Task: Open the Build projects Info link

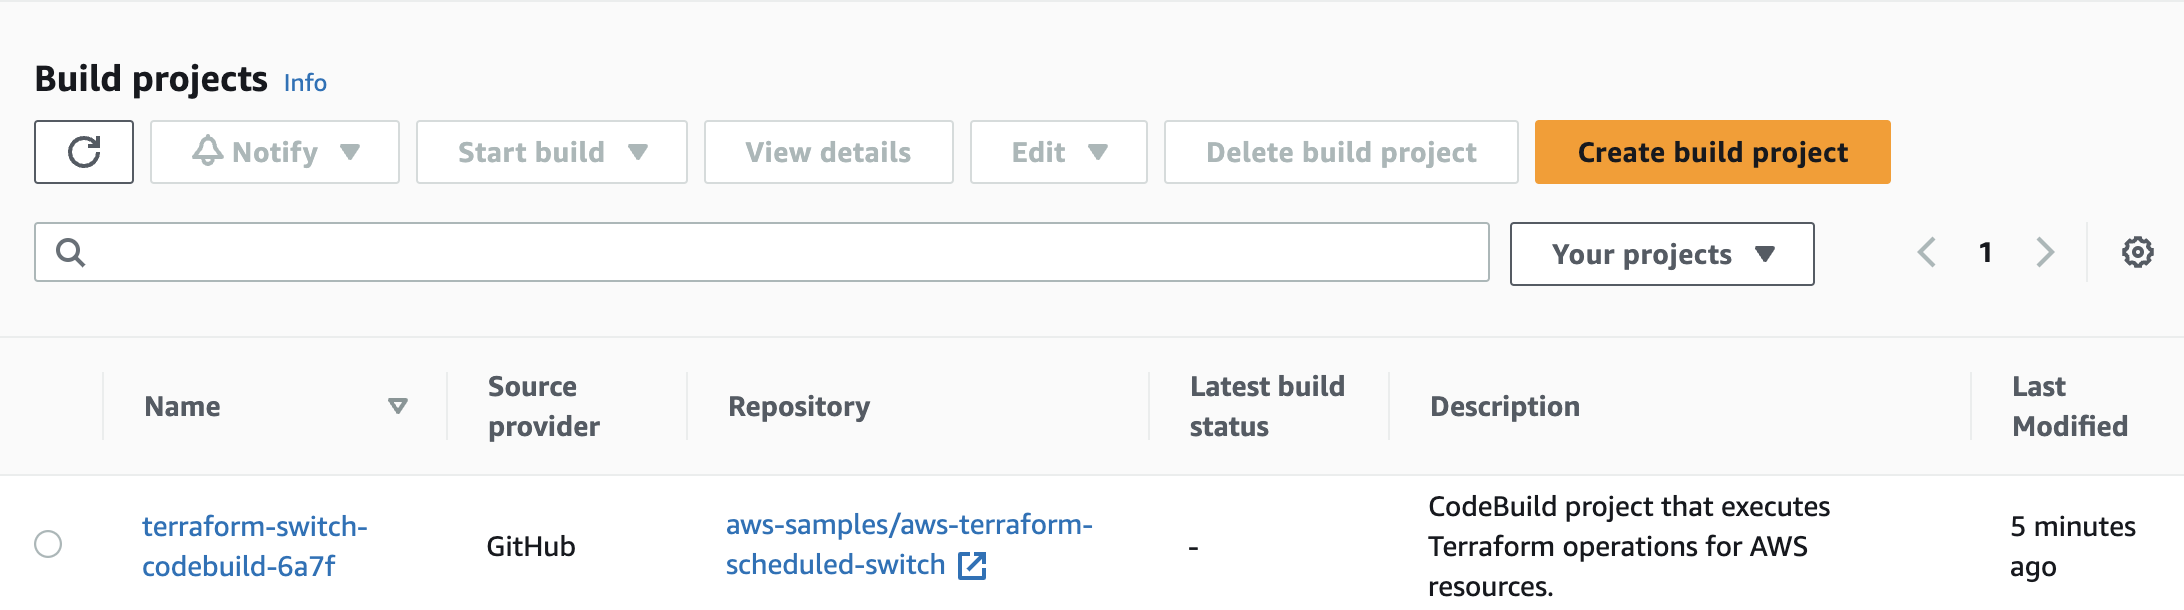Action: (x=305, y=82)
